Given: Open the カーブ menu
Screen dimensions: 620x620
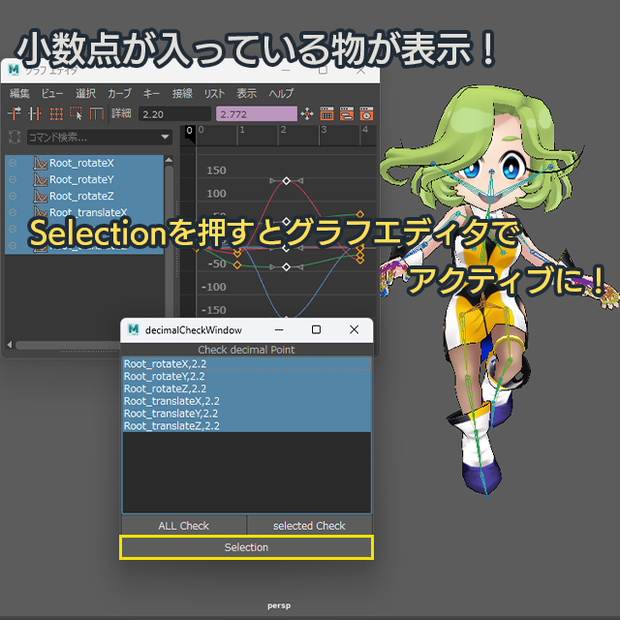Looking at the screenshot, I should pyautogui.click(x=119, y=93).
